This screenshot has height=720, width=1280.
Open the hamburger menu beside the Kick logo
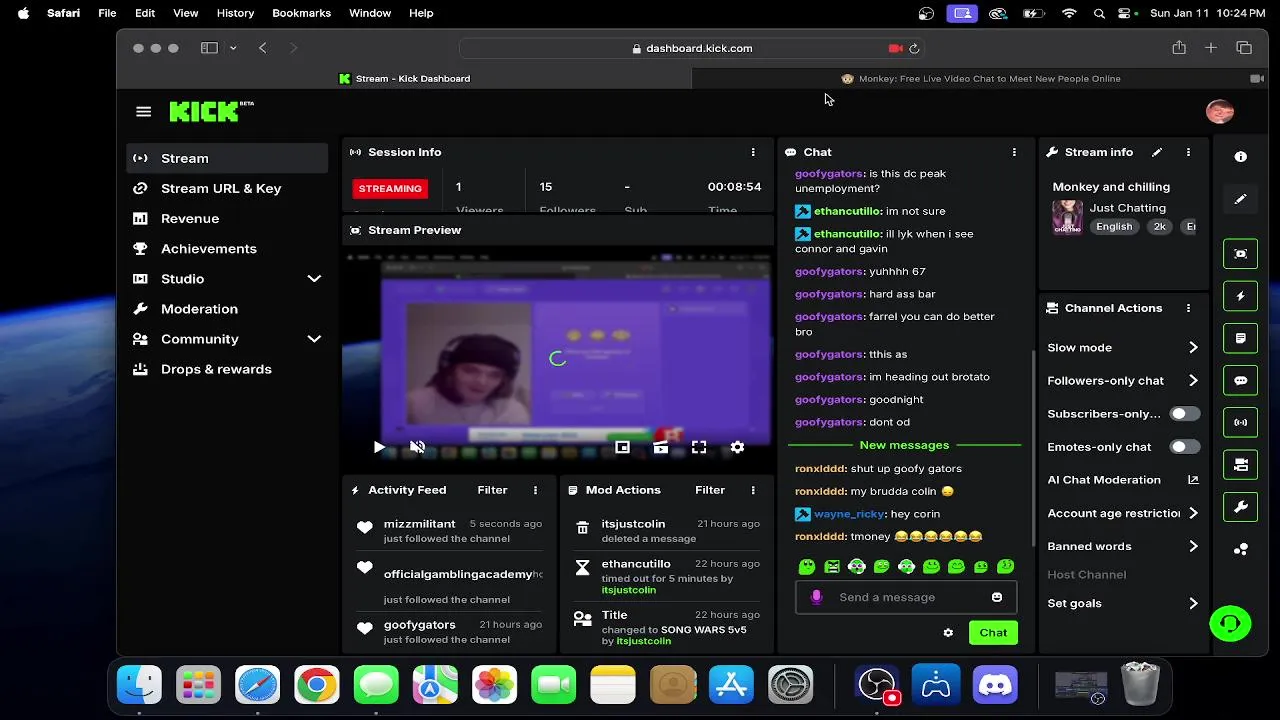(x=143, y=112)
